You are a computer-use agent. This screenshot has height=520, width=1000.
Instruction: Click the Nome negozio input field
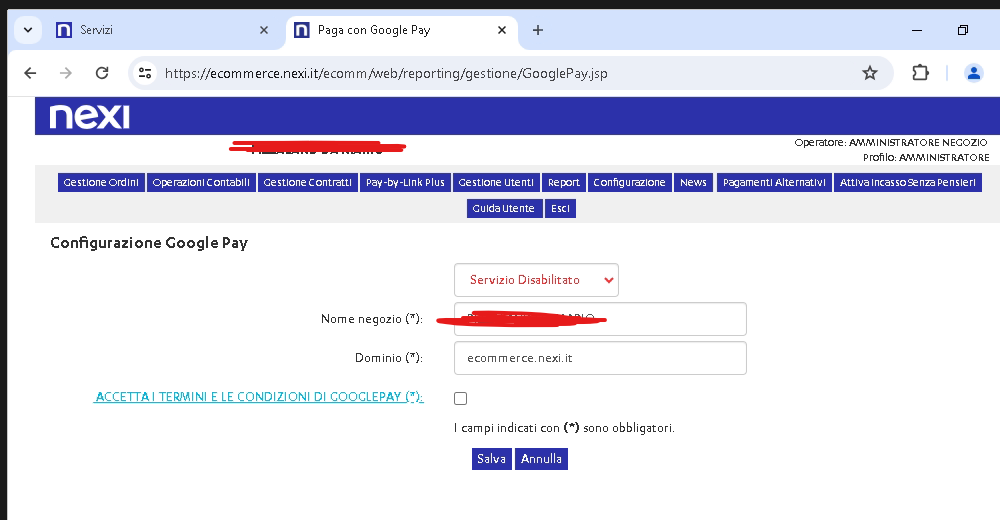click(x=600, y=319)
